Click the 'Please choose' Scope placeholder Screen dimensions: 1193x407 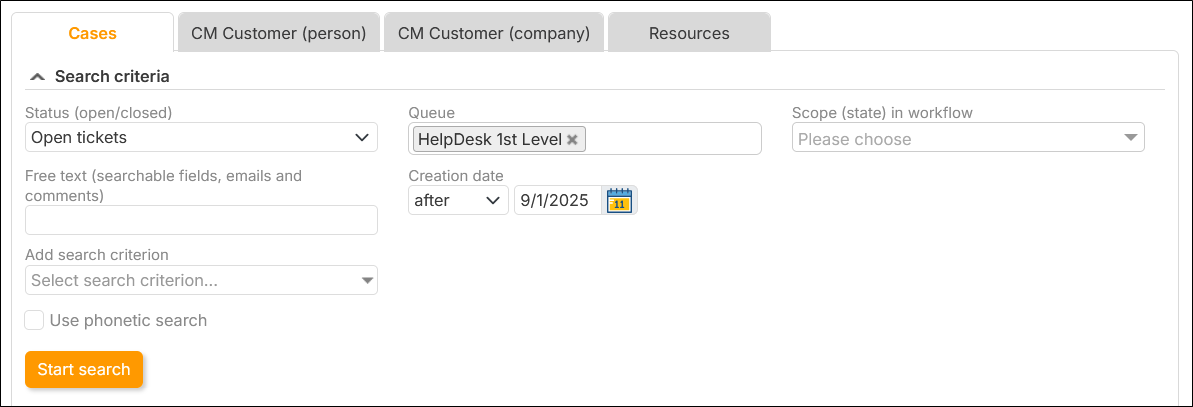click(x=855, y=139)
